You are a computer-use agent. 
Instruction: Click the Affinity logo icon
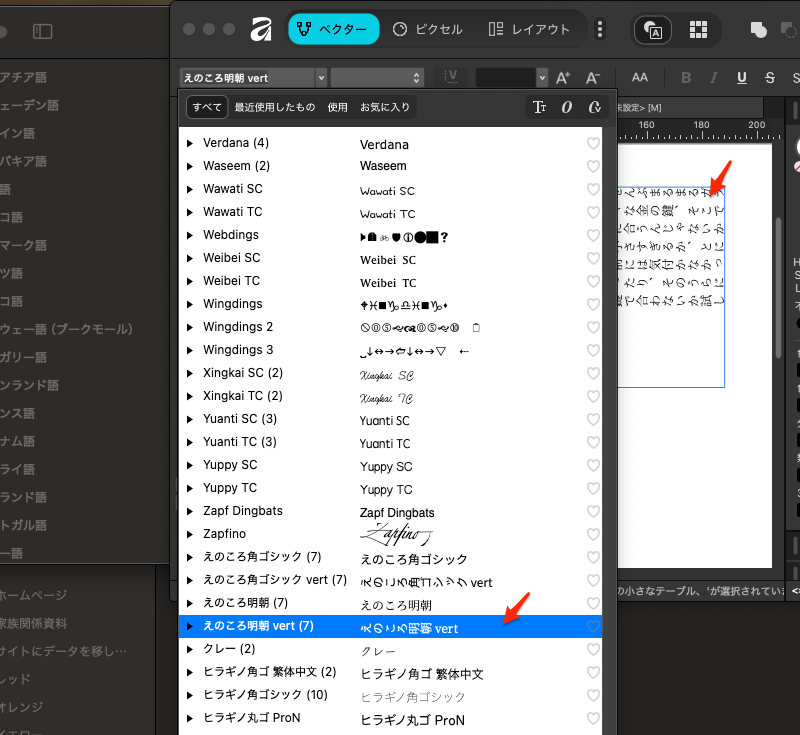[262, 29]
